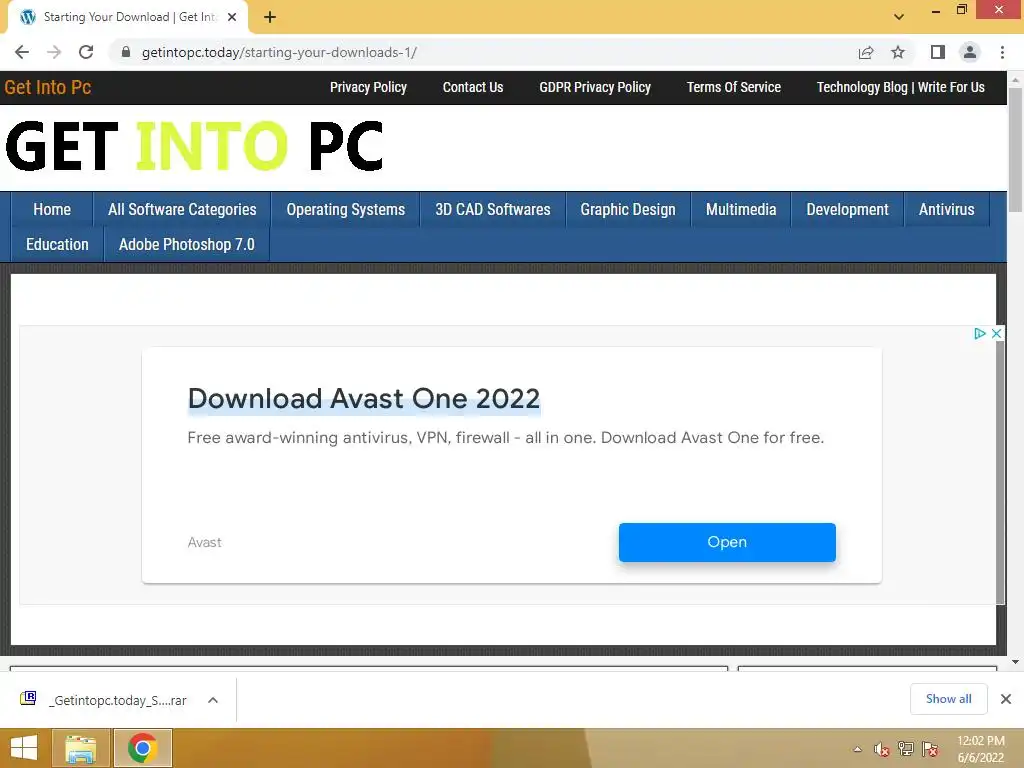1024x768 pixels.
Task: Click Download Avast One 2022 headline
Action: pyautogui.click(x=364, y=398)
